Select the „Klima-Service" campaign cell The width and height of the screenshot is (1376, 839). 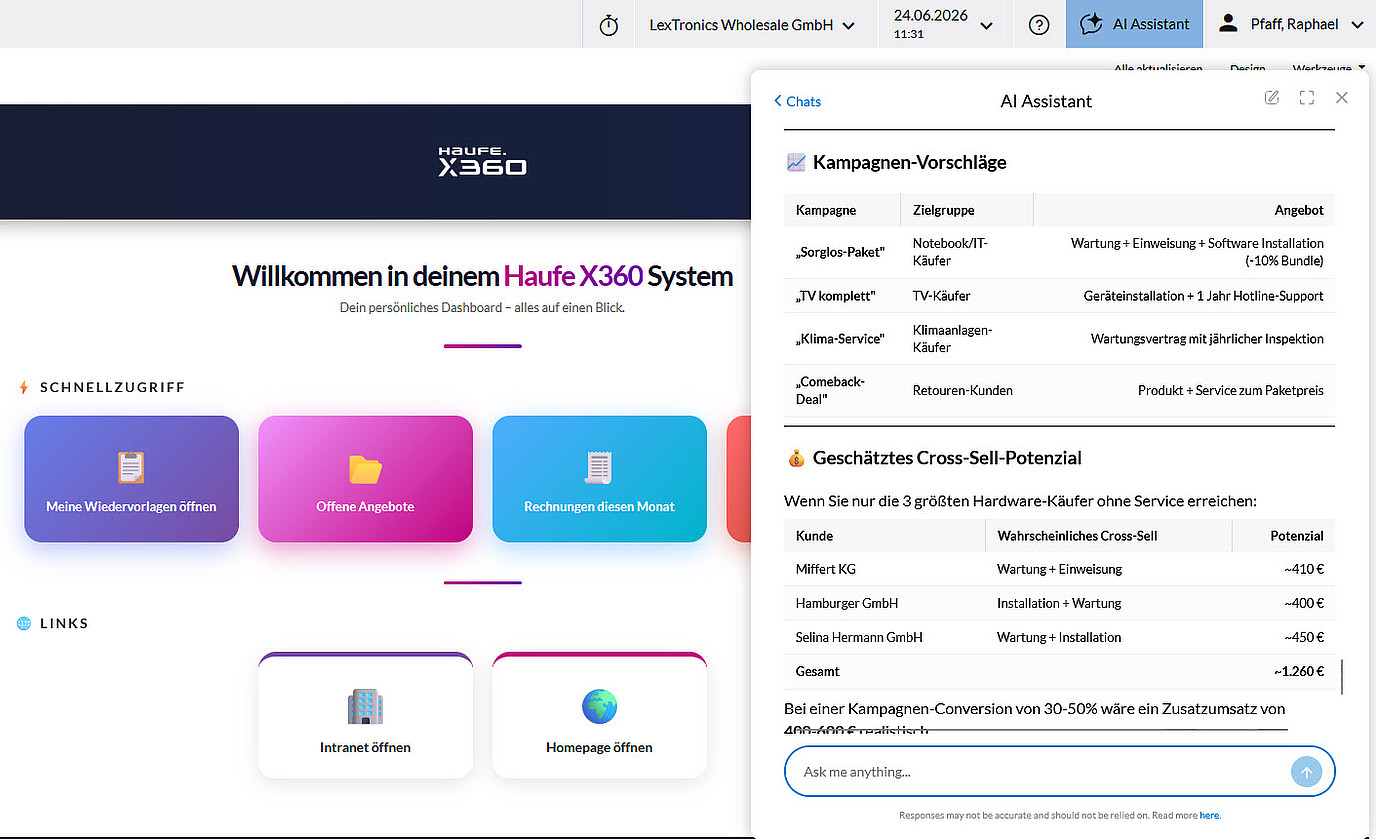840,339
